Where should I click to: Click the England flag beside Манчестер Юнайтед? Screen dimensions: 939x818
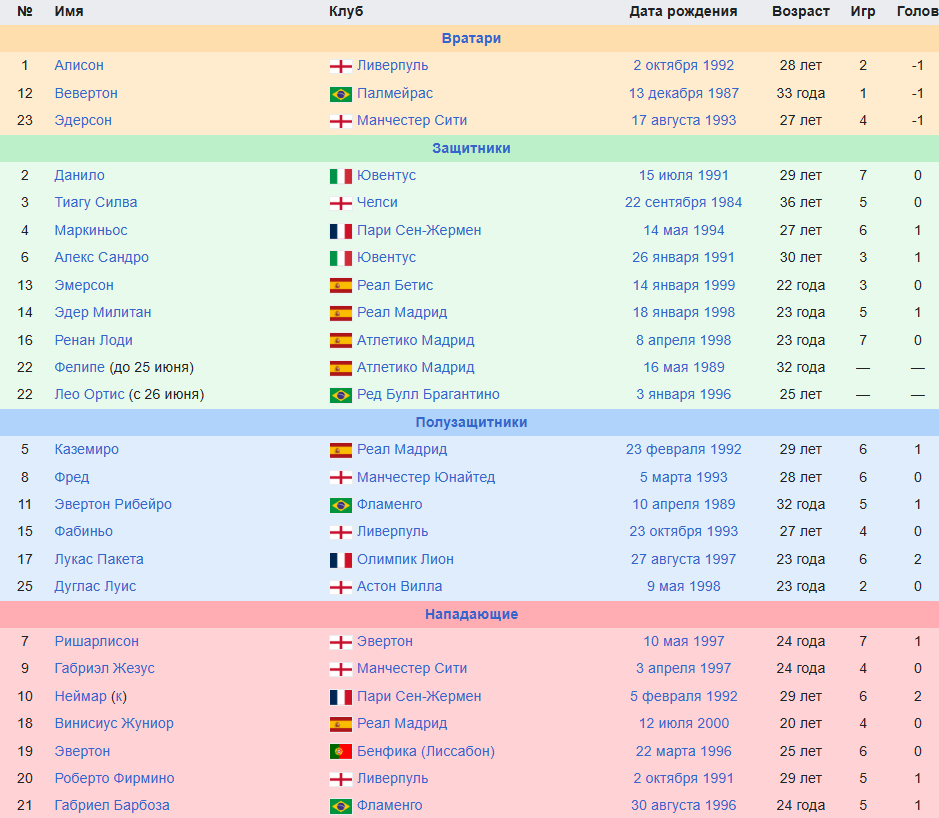(341, 478)
